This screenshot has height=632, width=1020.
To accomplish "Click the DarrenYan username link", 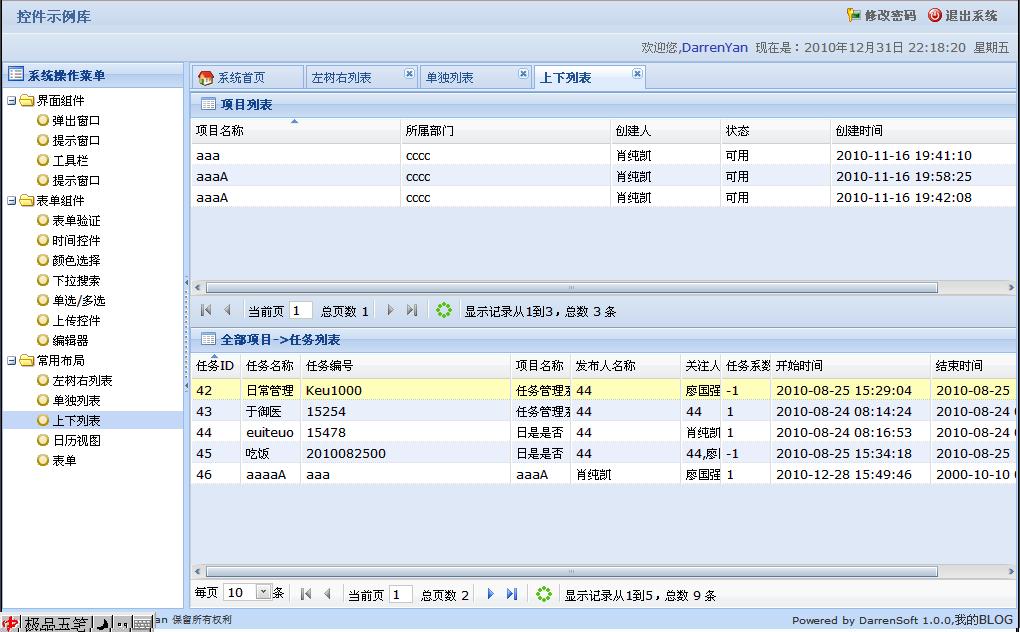I will pyautogui.click(x=714, y=47).
